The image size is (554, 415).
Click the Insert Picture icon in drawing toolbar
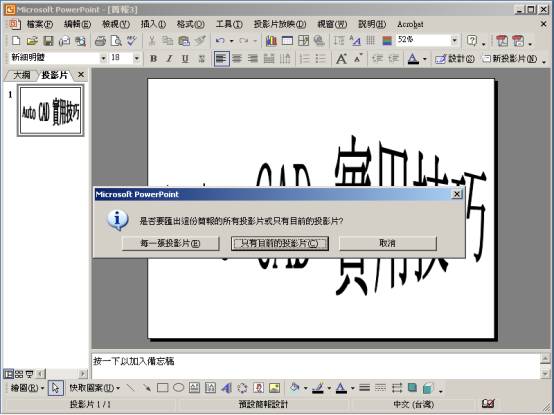[x=275, y=388]
